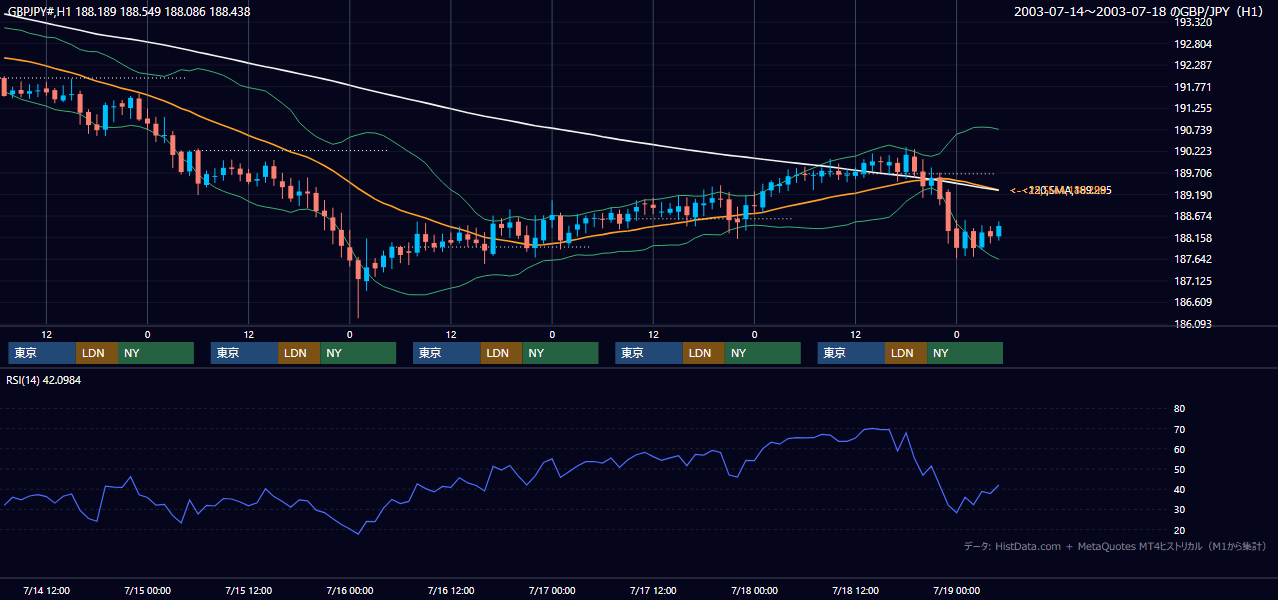Click the 187.642 price axis label
1278x600 pixels.
[x=1192, y=259]
